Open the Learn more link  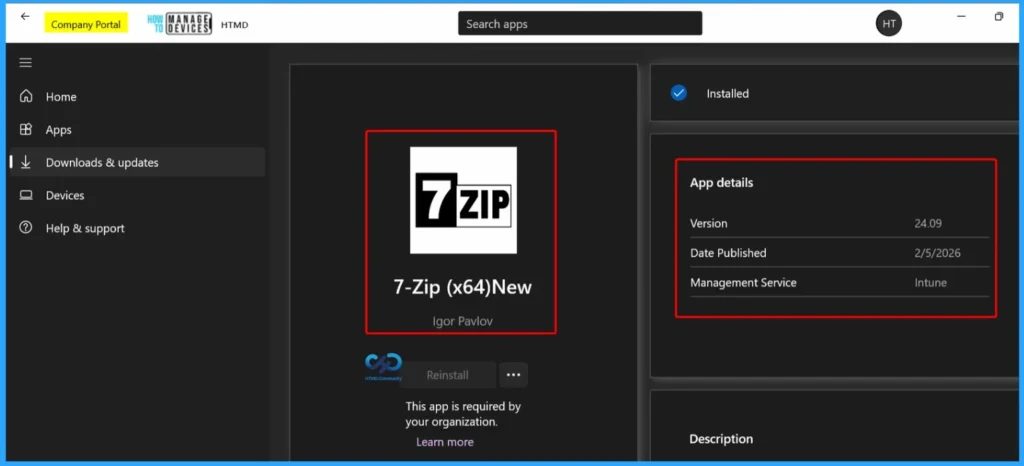click(x=445, y=442)
